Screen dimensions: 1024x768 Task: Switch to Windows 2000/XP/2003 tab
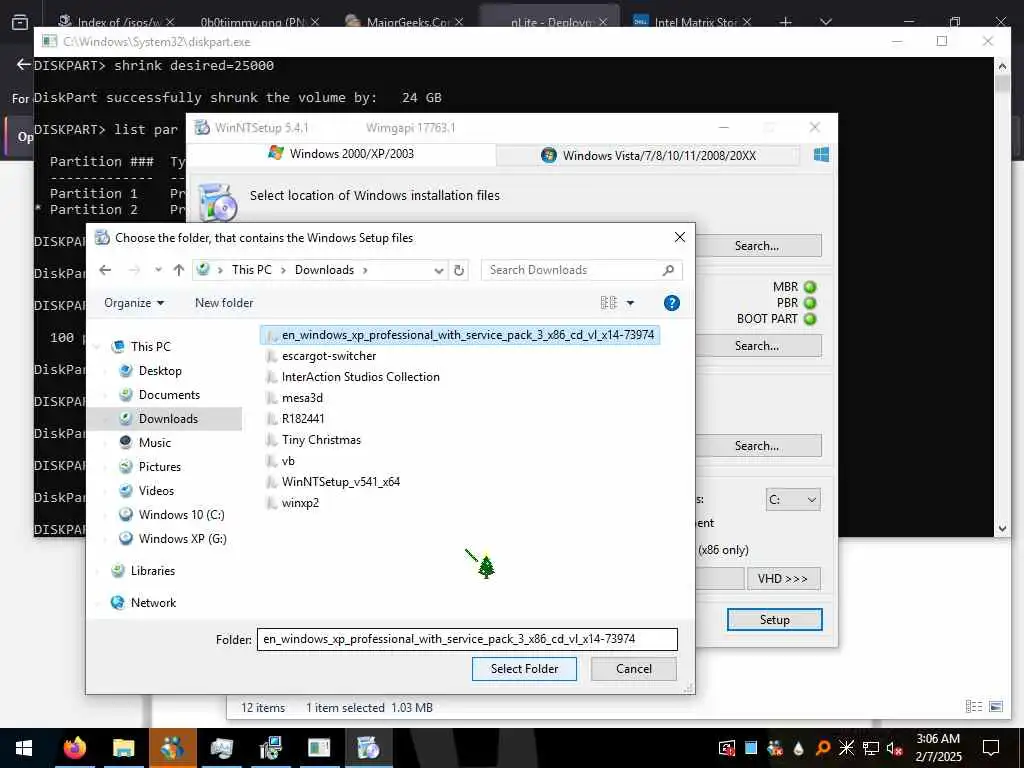(341, 154)
